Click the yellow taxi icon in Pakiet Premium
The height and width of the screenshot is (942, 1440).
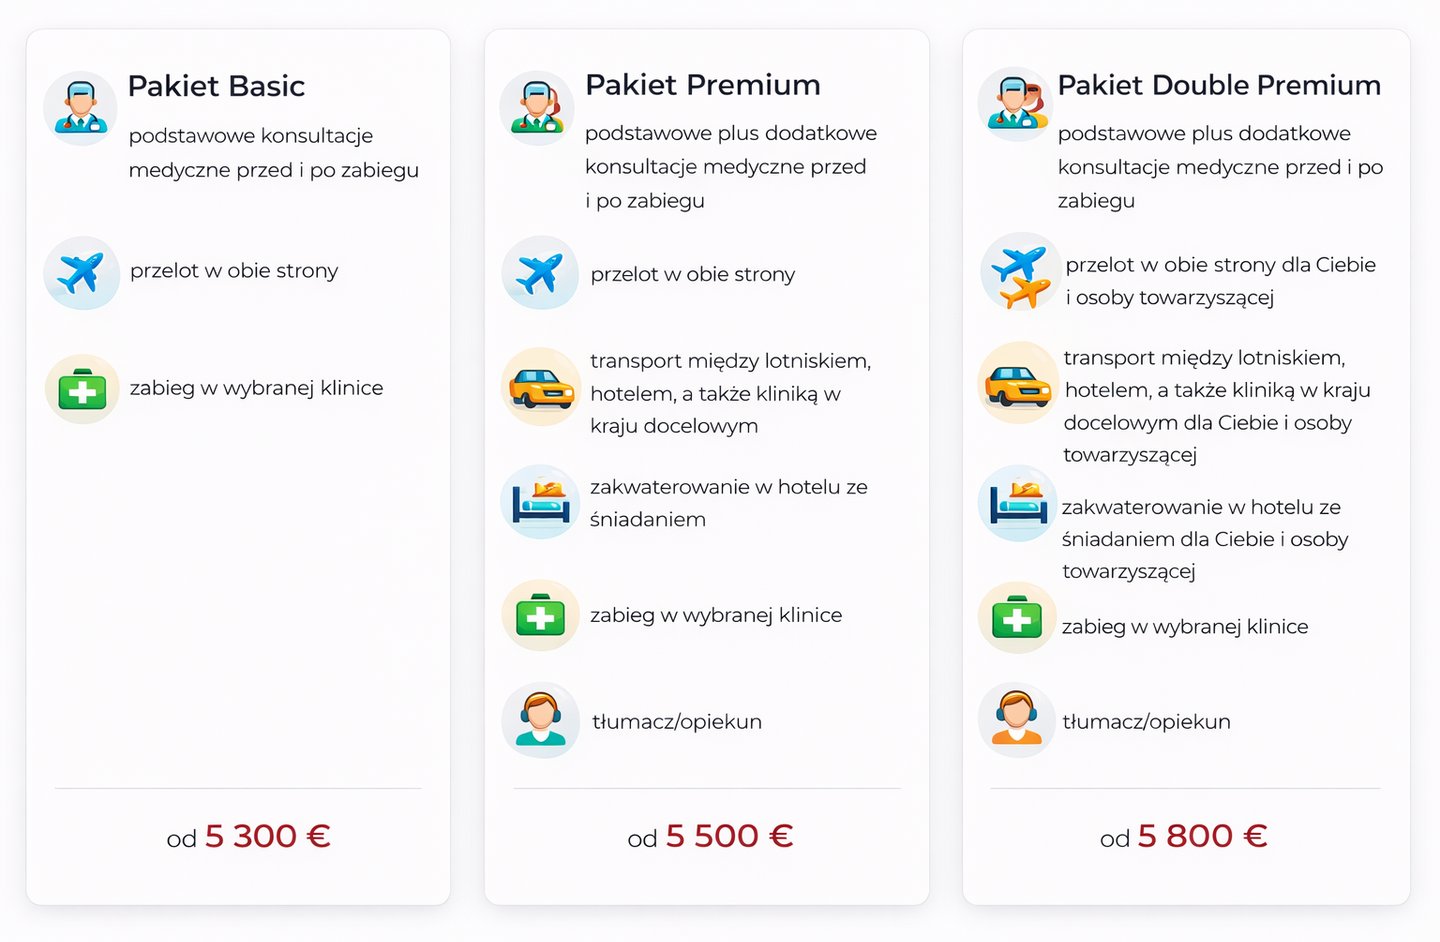(x=541, y=387)
